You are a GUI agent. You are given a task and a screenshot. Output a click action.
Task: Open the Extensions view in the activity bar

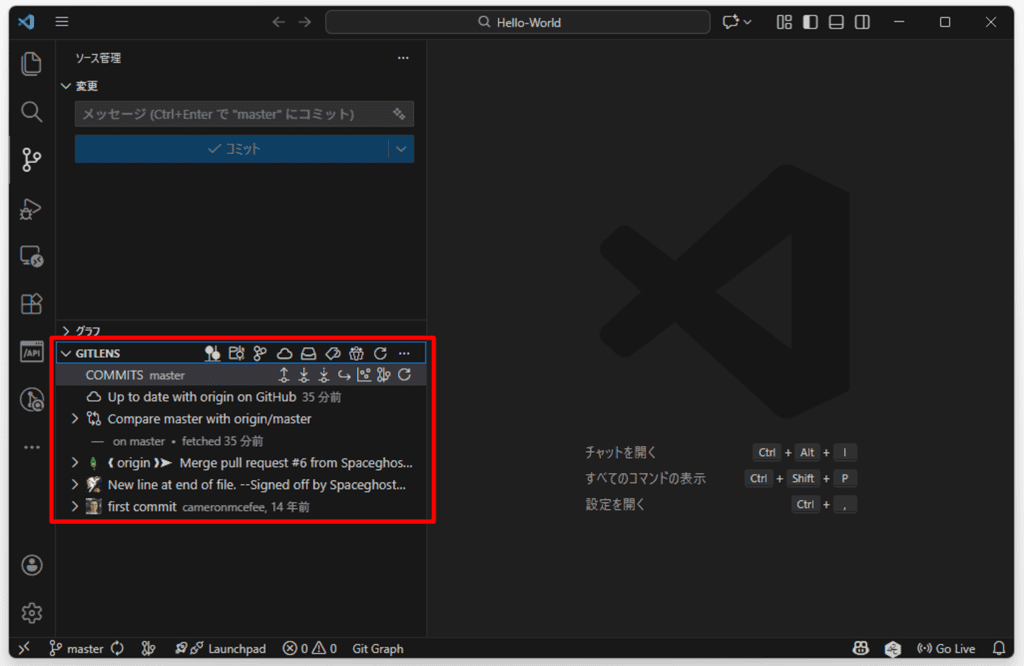click(31, 304)
